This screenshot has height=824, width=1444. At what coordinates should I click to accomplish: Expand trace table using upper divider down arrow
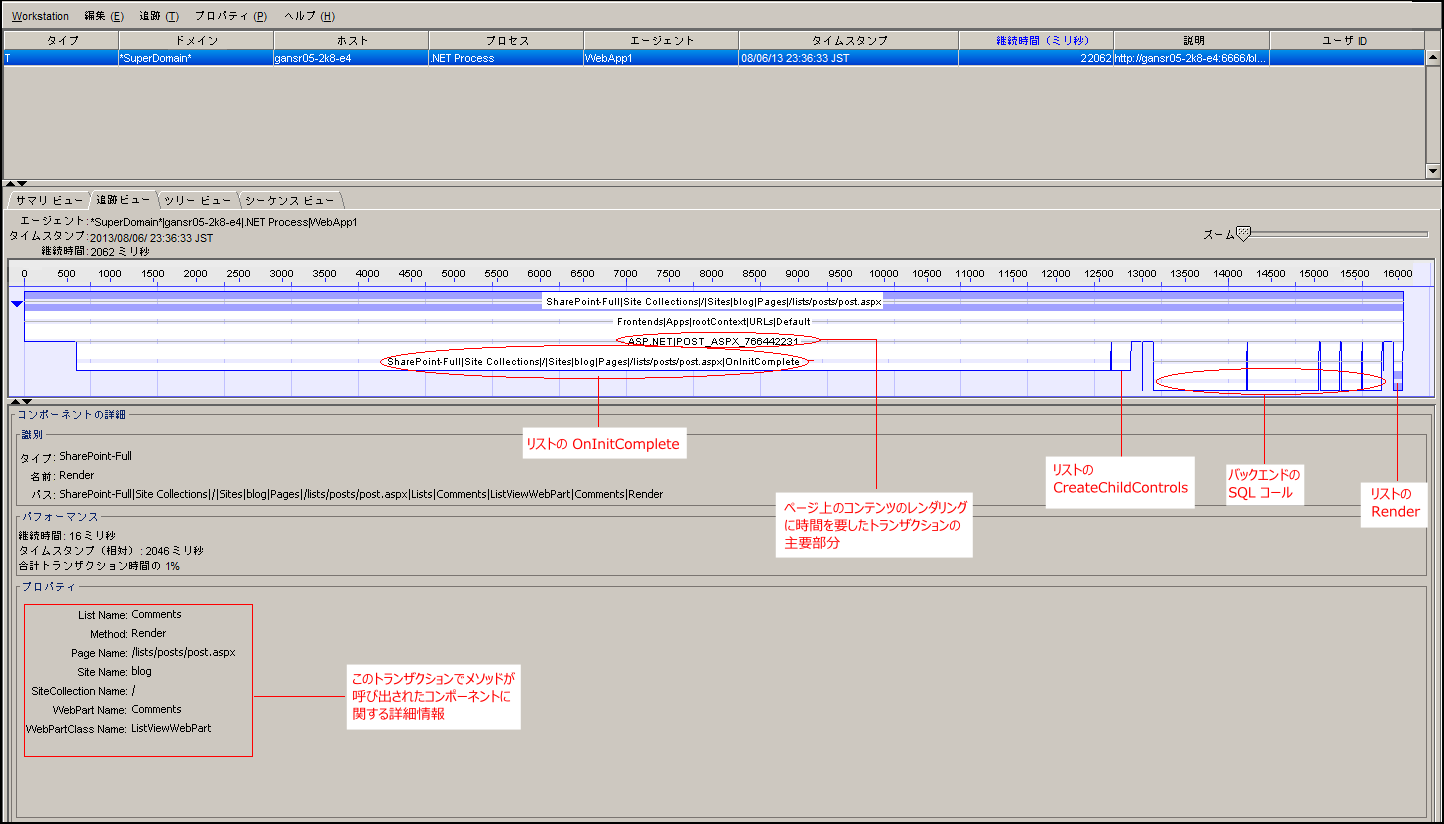click(x=22, y=183)
